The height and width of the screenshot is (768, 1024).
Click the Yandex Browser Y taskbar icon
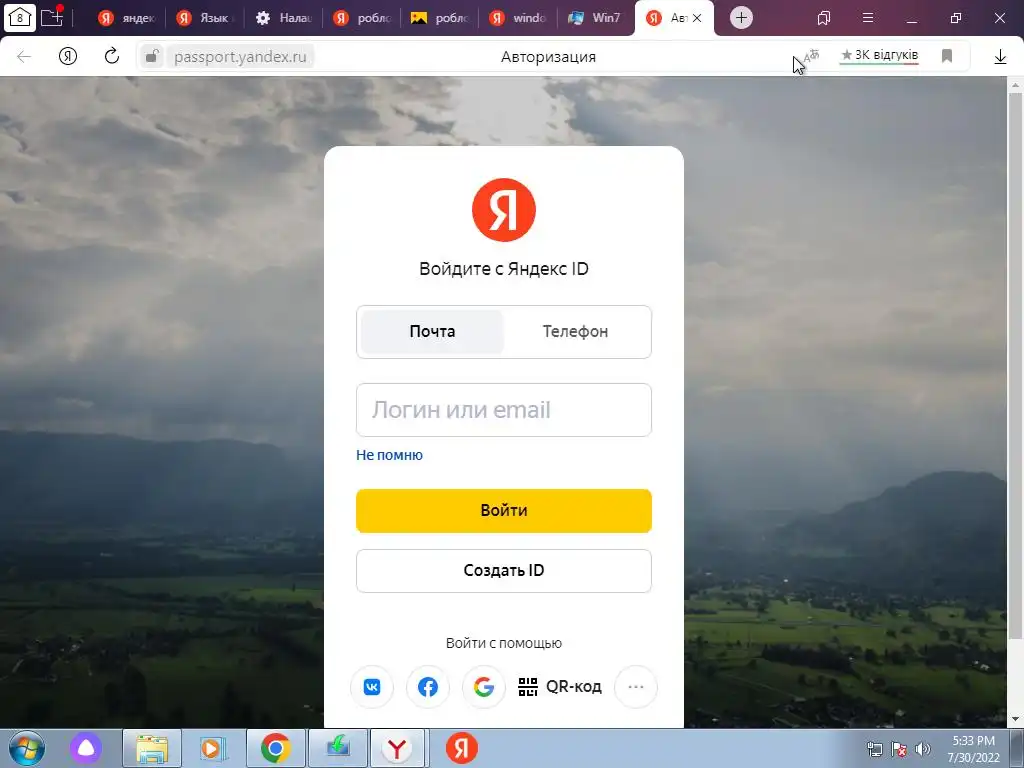point(397,749)
